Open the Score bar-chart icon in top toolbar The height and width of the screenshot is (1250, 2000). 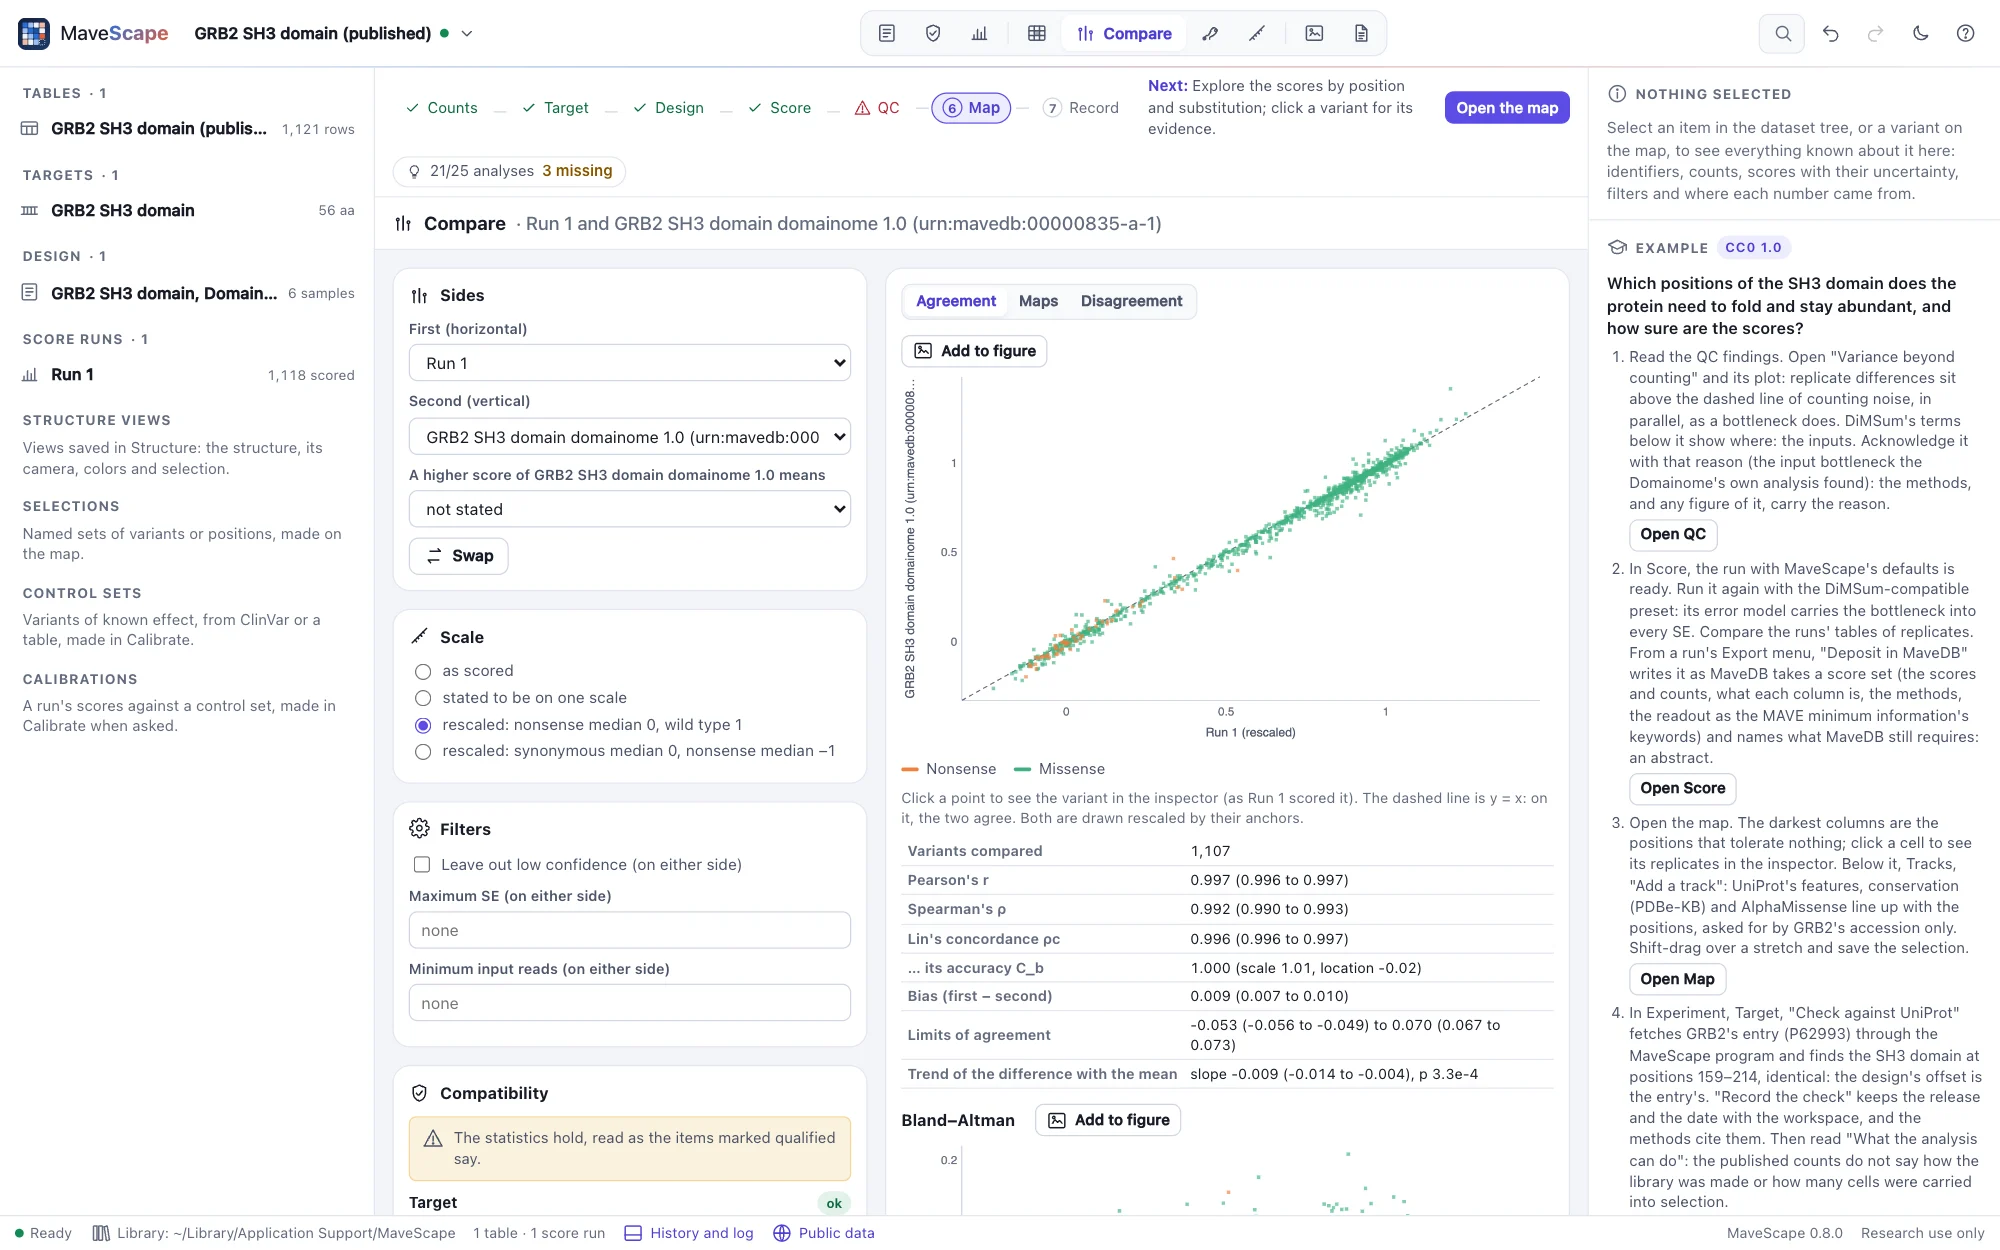[979, 33]
